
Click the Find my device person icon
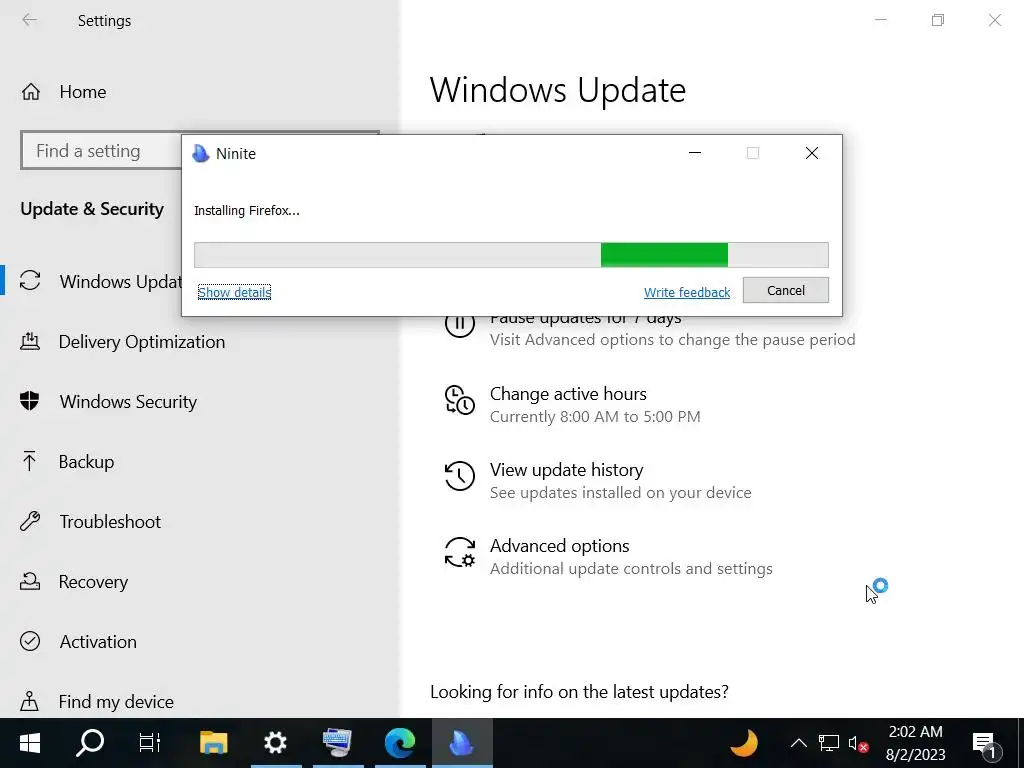(29, 701)
